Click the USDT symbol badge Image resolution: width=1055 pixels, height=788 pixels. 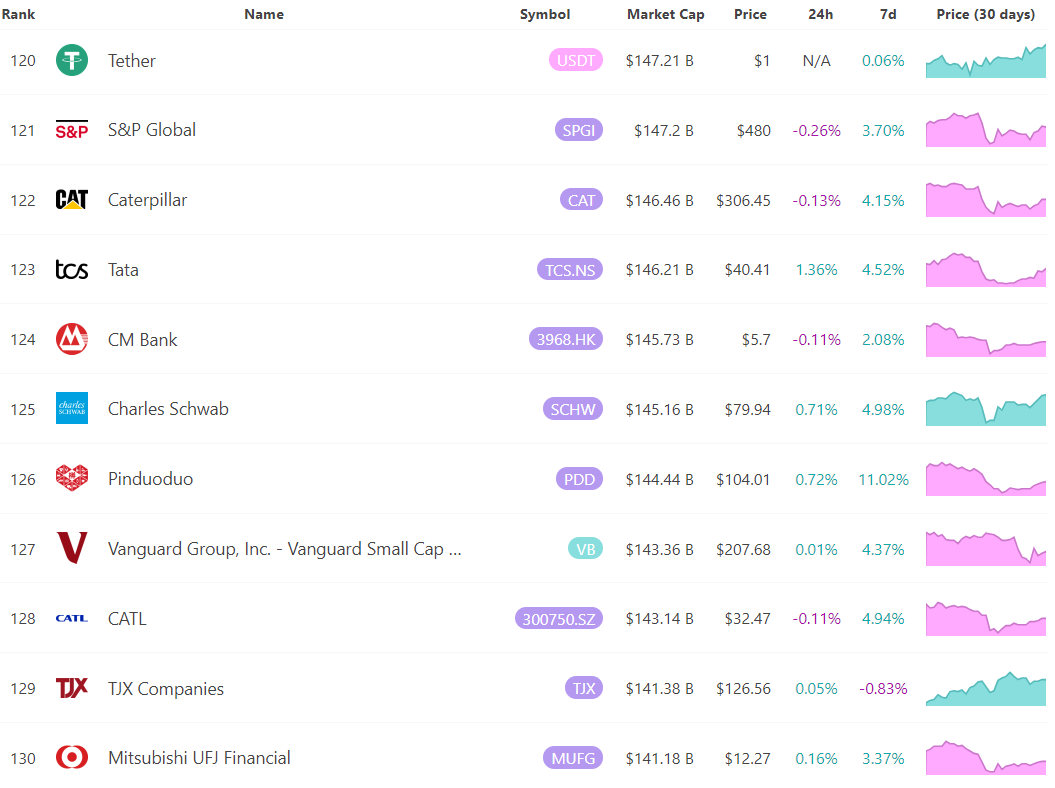[575, 60]
